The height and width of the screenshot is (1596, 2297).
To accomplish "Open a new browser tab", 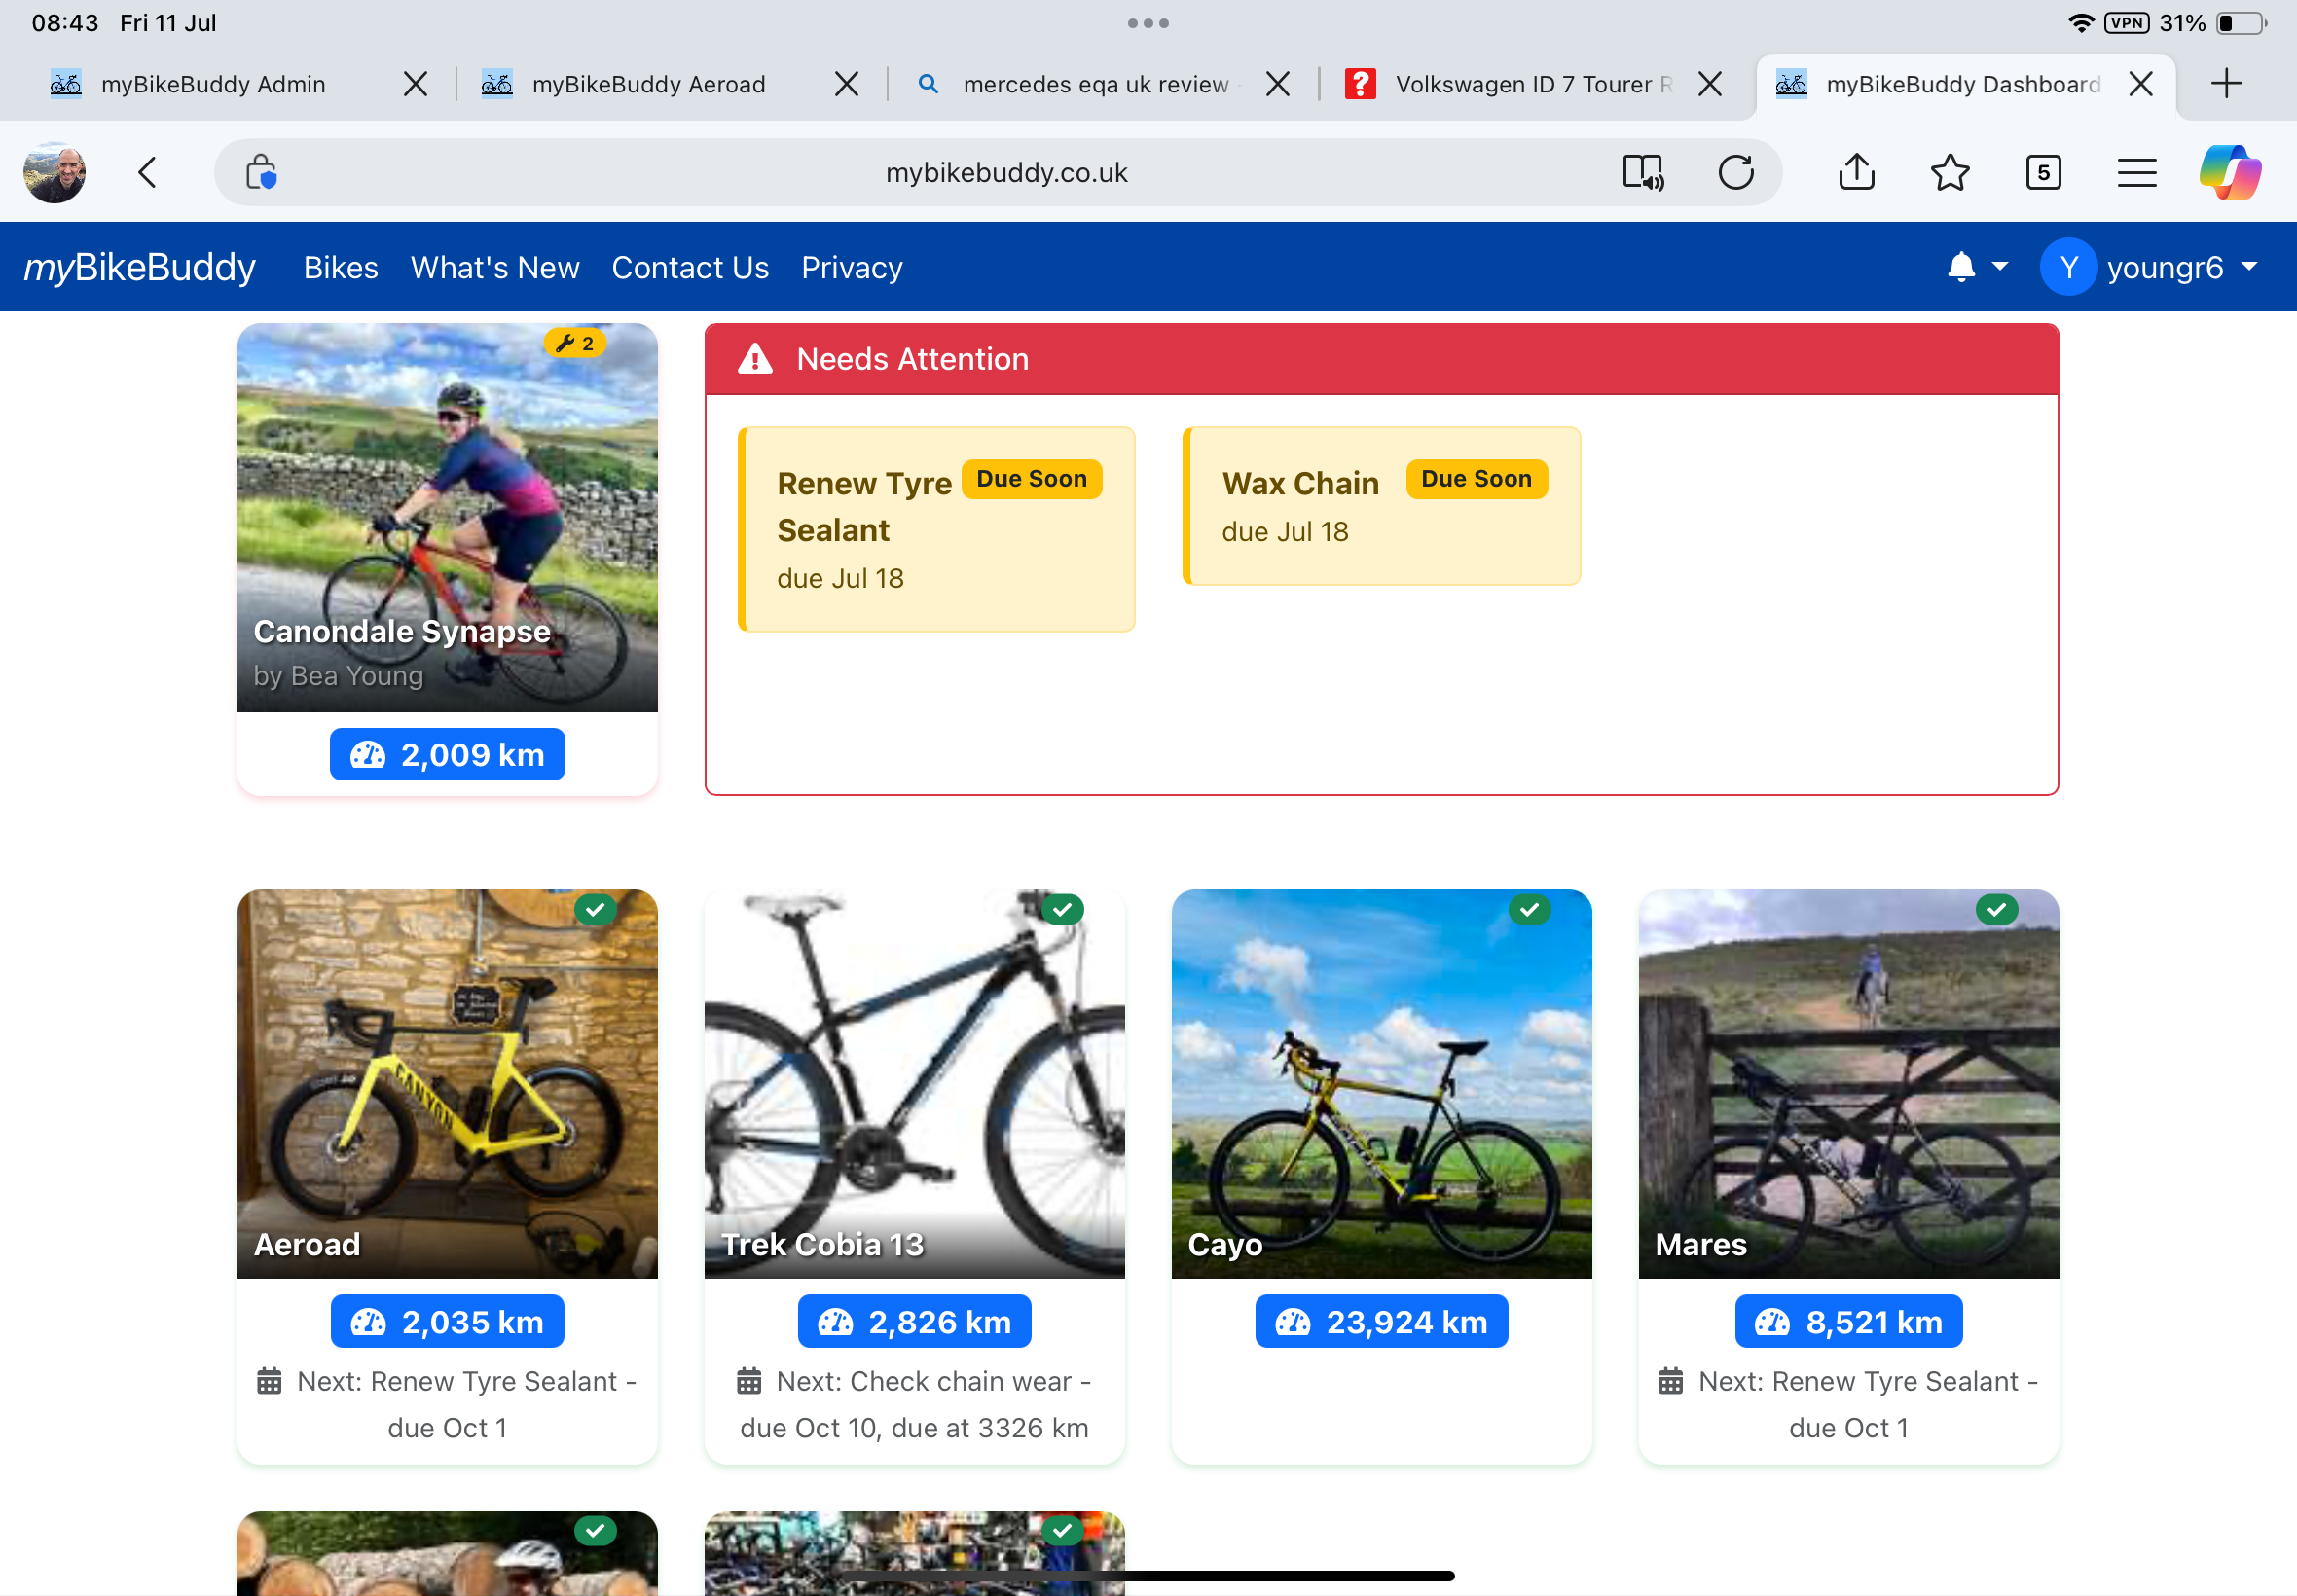I will 2226,83.
